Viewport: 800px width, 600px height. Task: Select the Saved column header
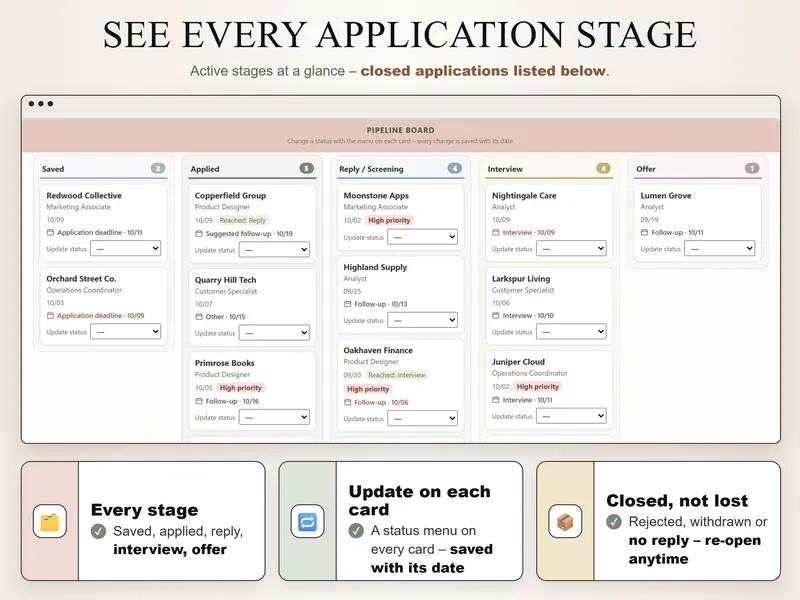pos(53,169)
